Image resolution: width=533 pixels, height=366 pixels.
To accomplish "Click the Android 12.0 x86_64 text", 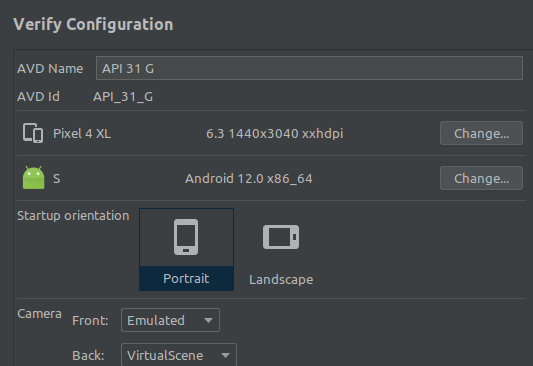I will click(248, 179).
